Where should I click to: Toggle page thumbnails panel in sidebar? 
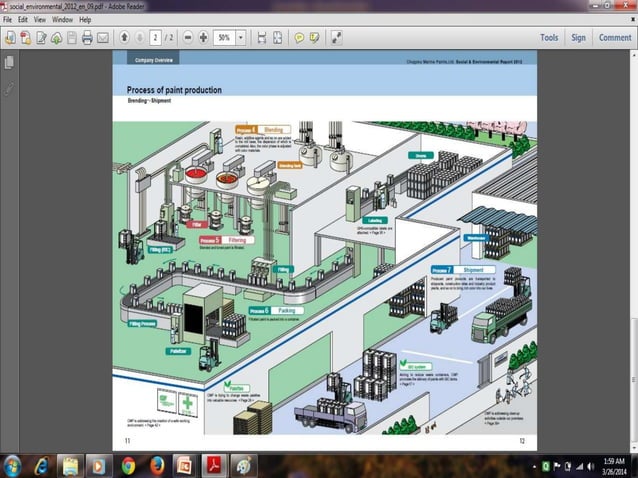[9, 63]
